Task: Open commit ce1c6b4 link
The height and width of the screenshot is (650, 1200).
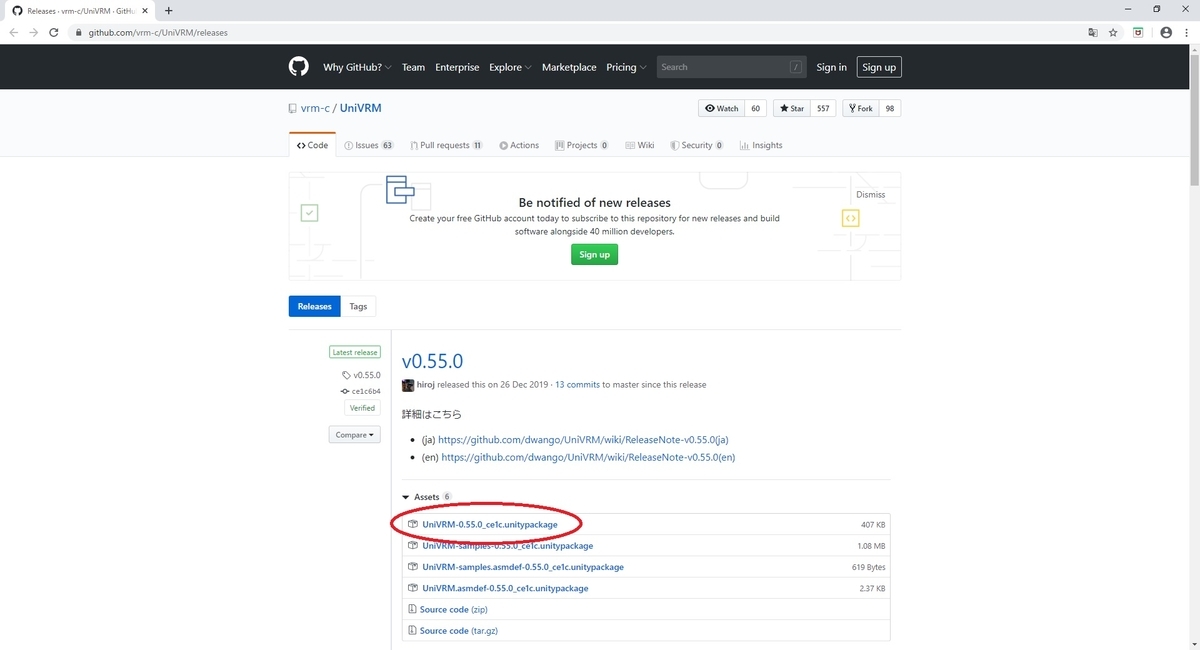Action: tap(361, 391)
